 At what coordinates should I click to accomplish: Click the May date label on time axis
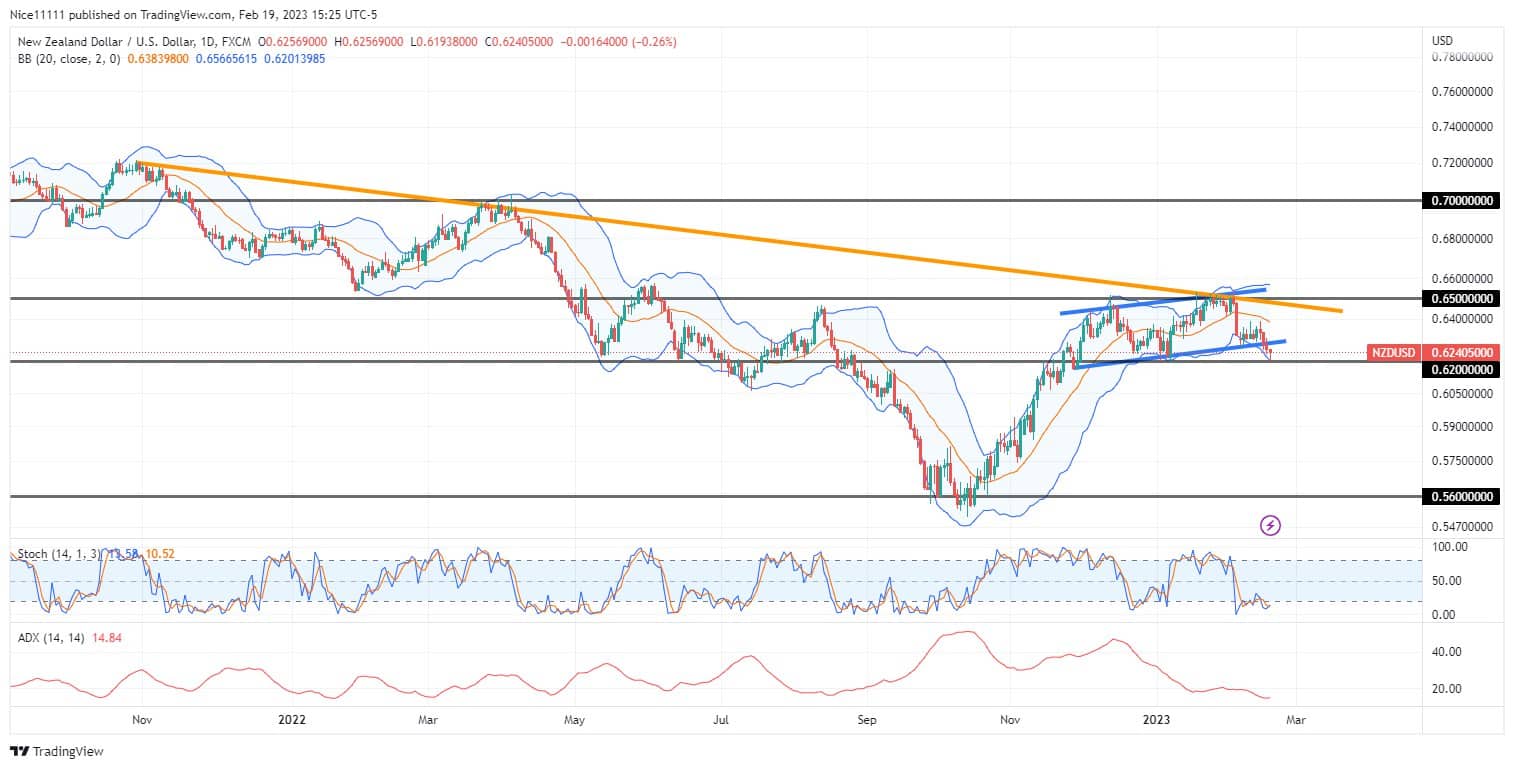click(x=574, y=719)
